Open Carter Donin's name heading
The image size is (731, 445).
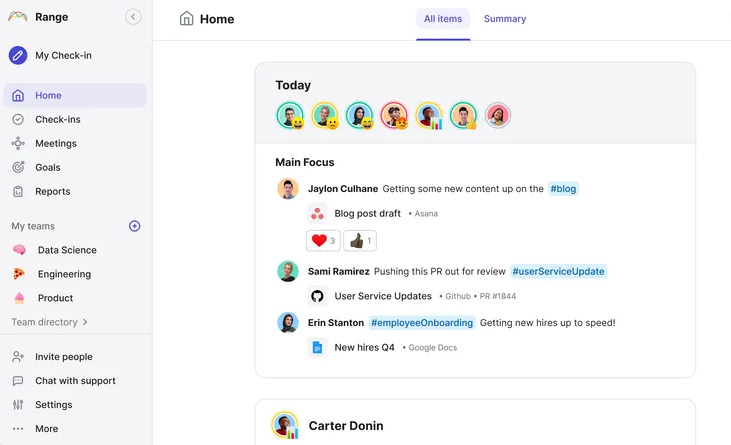tap(346, 426)
